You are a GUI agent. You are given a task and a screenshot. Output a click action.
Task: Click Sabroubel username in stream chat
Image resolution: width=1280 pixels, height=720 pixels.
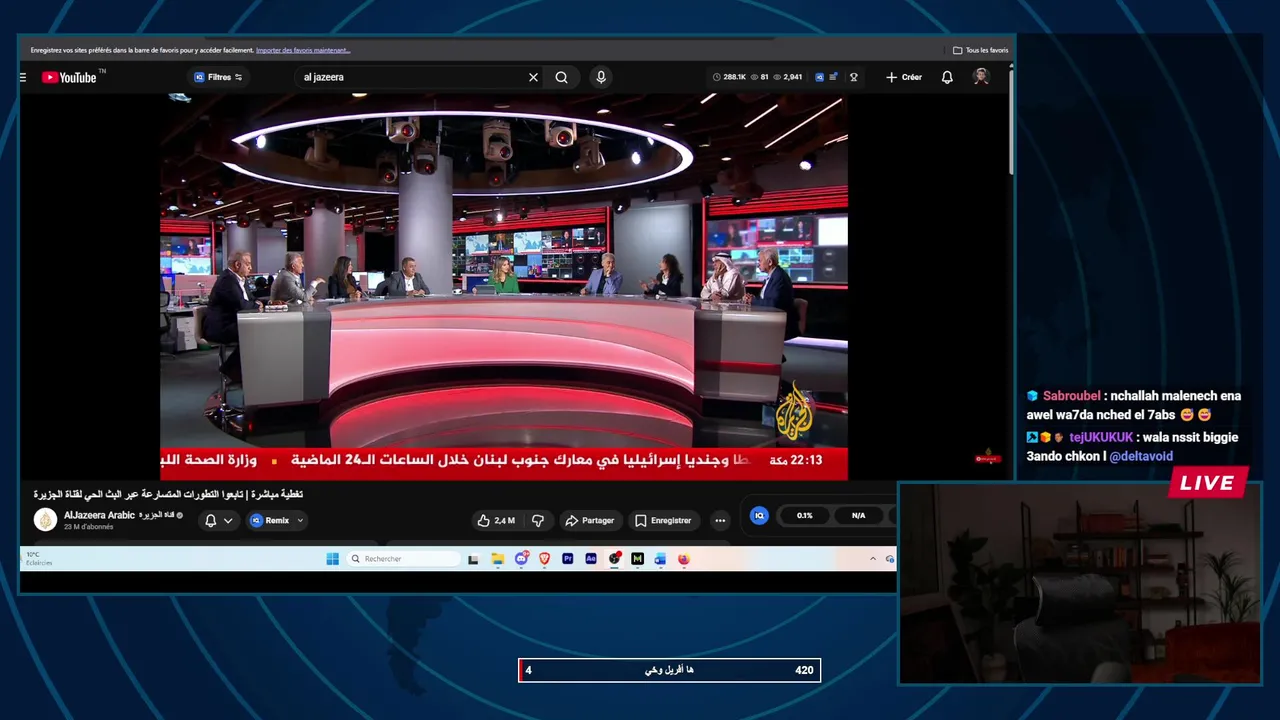(1071, 396)
